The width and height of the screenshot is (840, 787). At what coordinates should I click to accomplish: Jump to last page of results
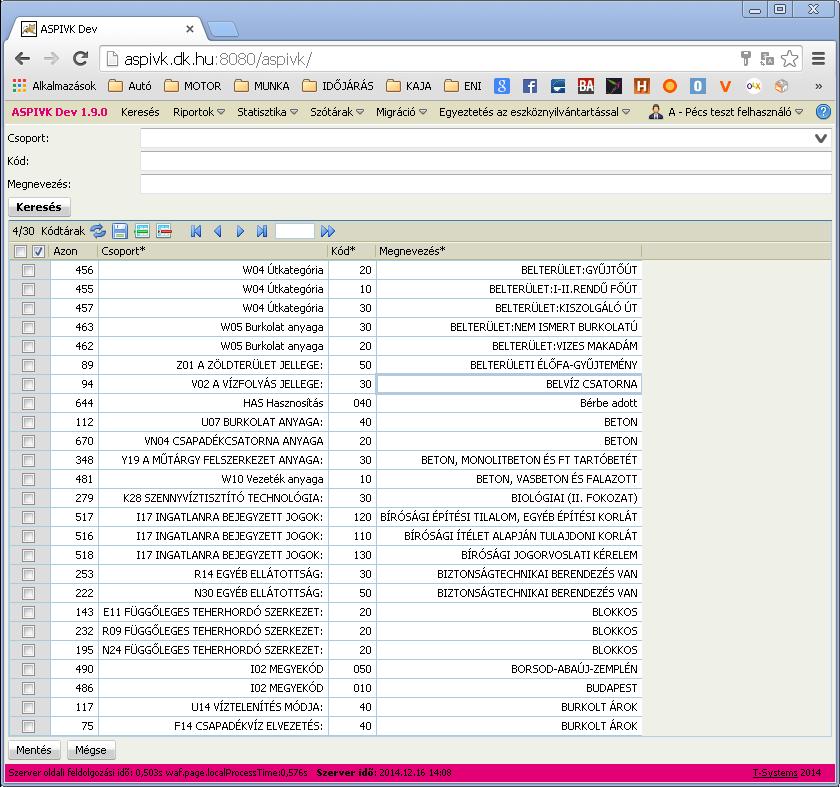click(261, 231)
